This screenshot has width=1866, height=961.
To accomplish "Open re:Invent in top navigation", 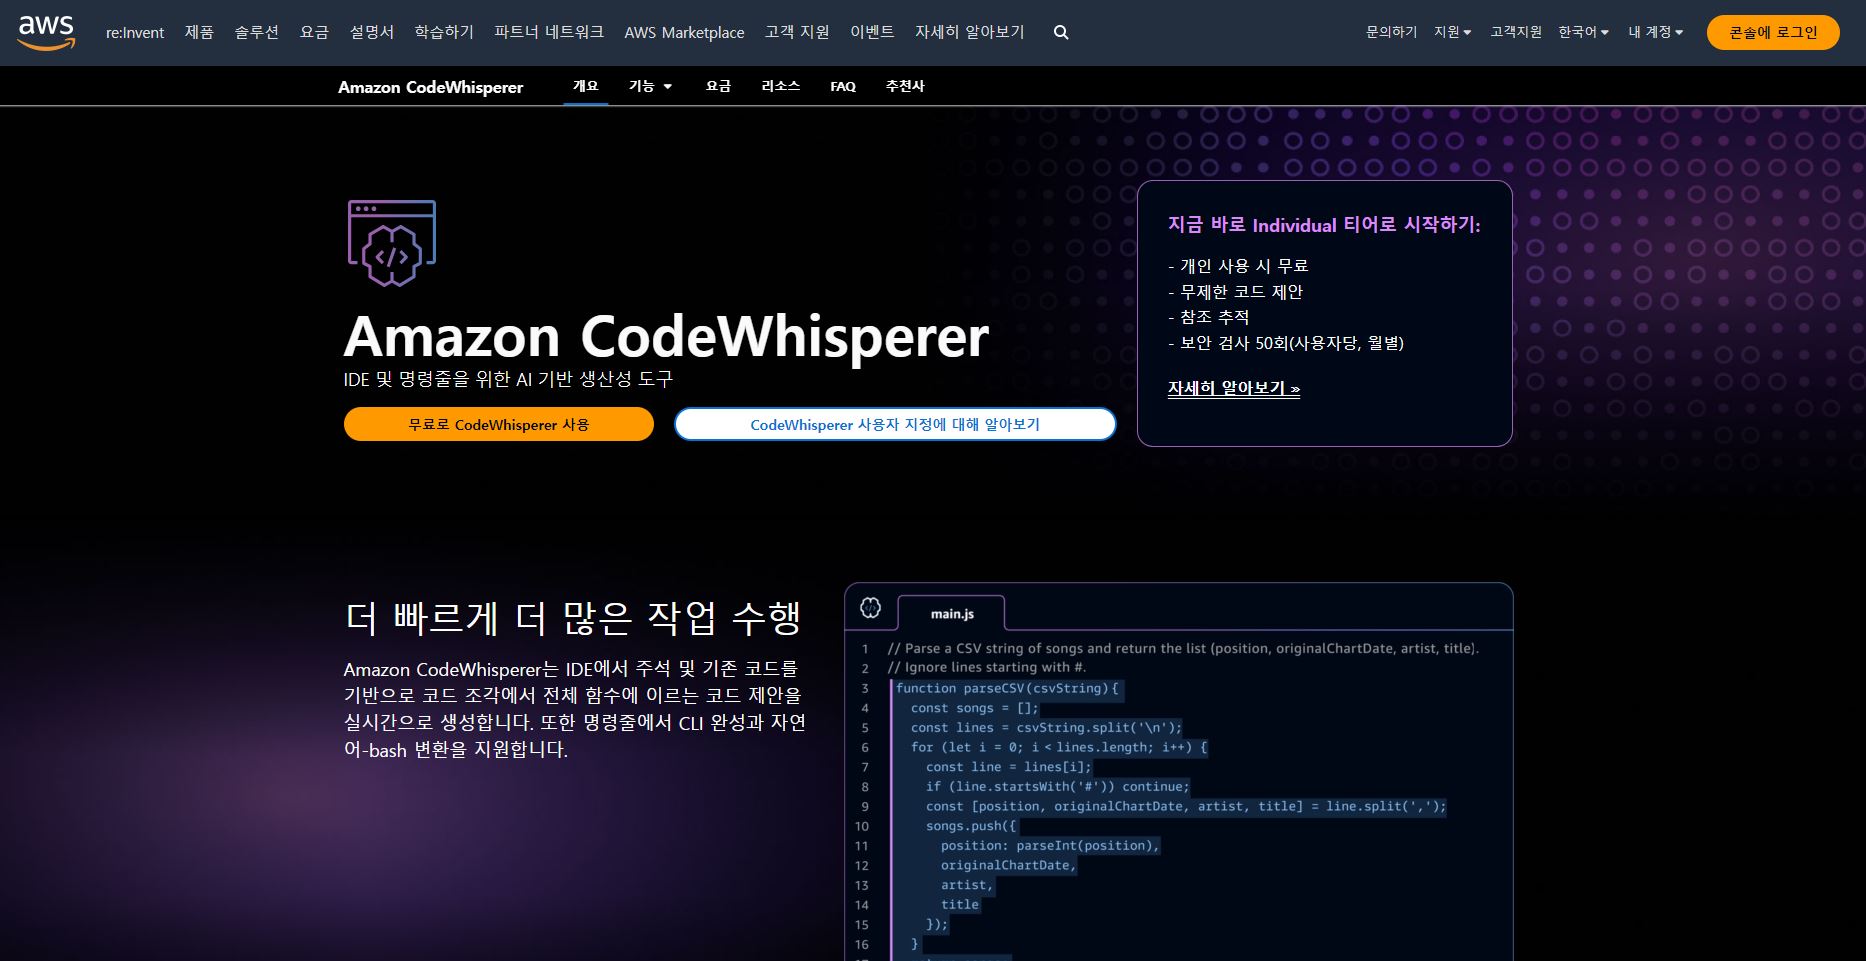I will click(x=135, y=32).
